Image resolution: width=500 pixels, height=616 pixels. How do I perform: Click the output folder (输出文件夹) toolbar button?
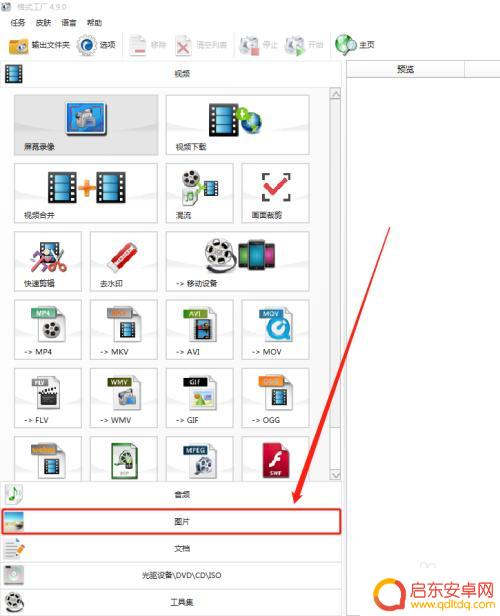click(x=39, y=45)
